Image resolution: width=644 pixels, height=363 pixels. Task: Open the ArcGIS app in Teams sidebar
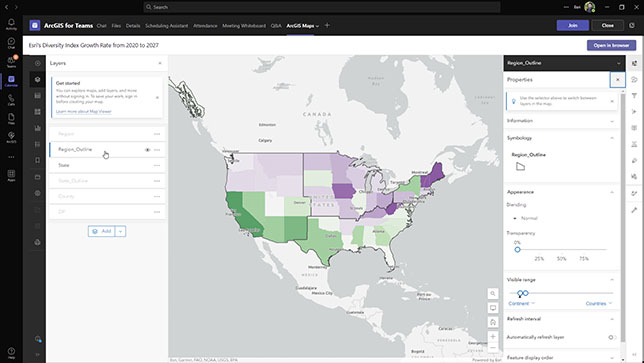click(x=11, y=138)
